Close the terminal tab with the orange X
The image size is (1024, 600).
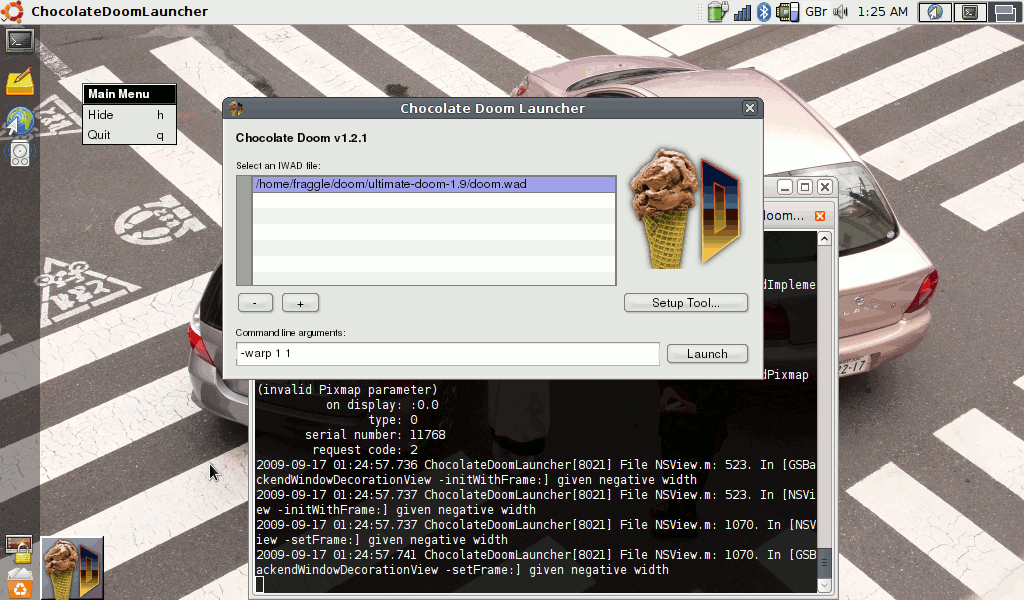[x=820, y=216]
